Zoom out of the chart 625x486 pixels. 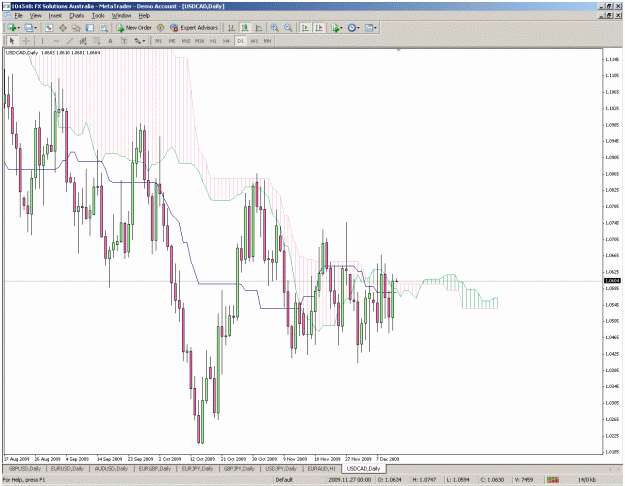(x=288, y=28)
